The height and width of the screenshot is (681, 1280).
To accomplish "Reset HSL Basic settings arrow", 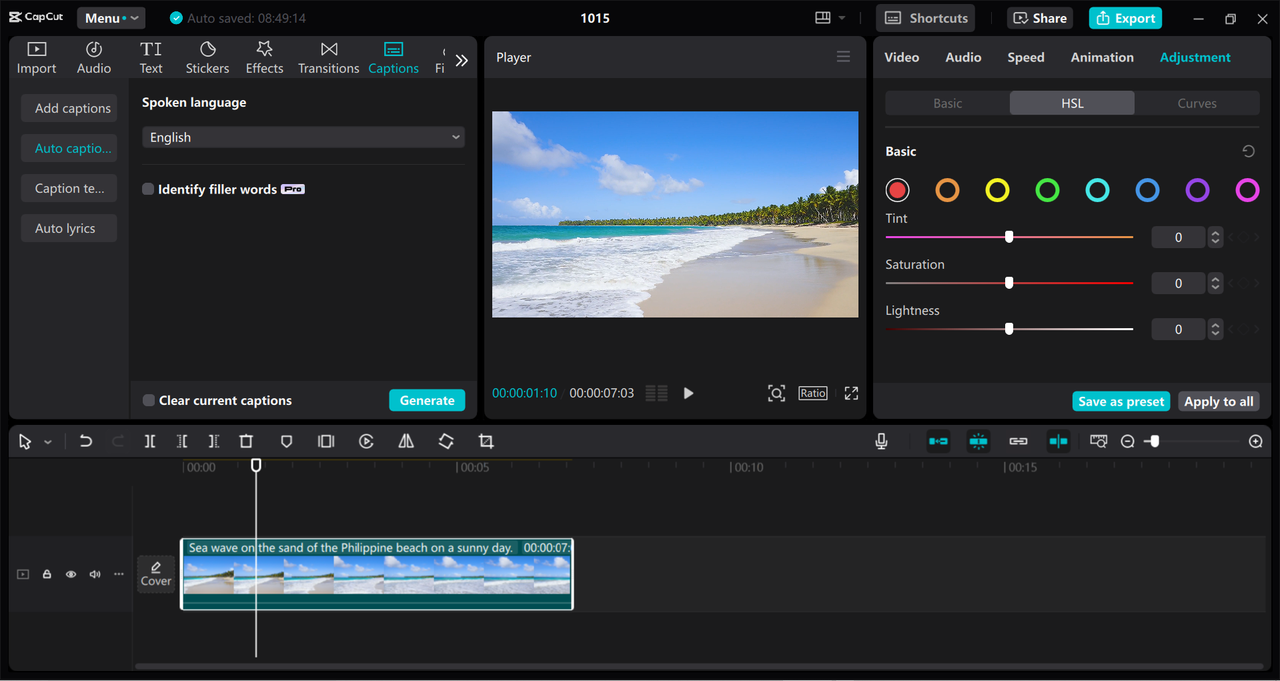I will point(1248,151).
